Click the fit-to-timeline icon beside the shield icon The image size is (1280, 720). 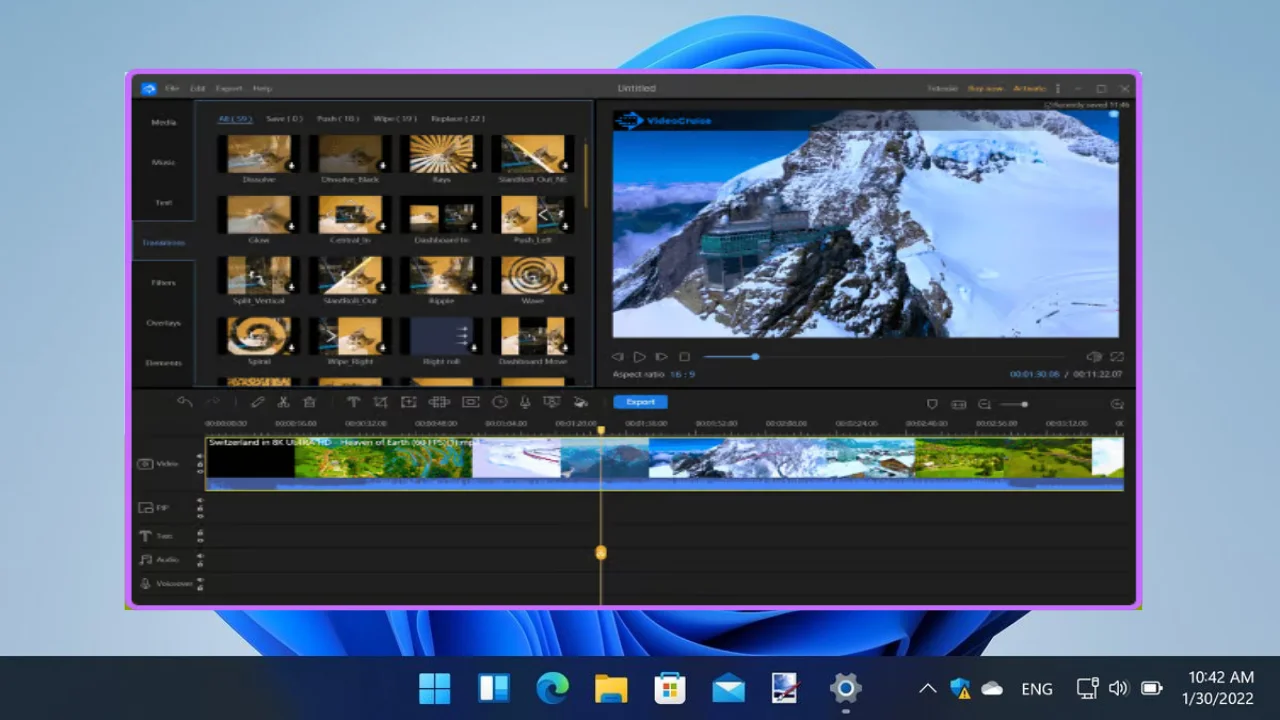(959, 404)
